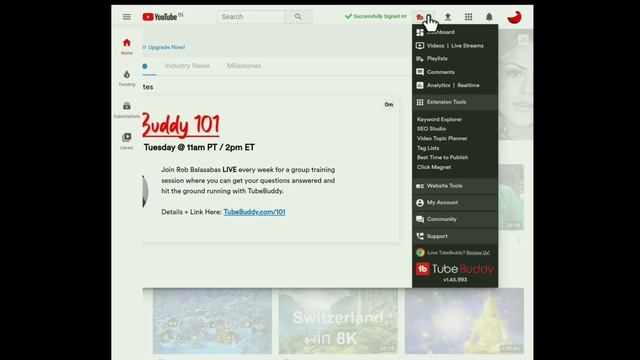Click the TubeBuddy logo at menu bottom
The height and width of the screenshot is (360, 640).
tap(455, 269)
